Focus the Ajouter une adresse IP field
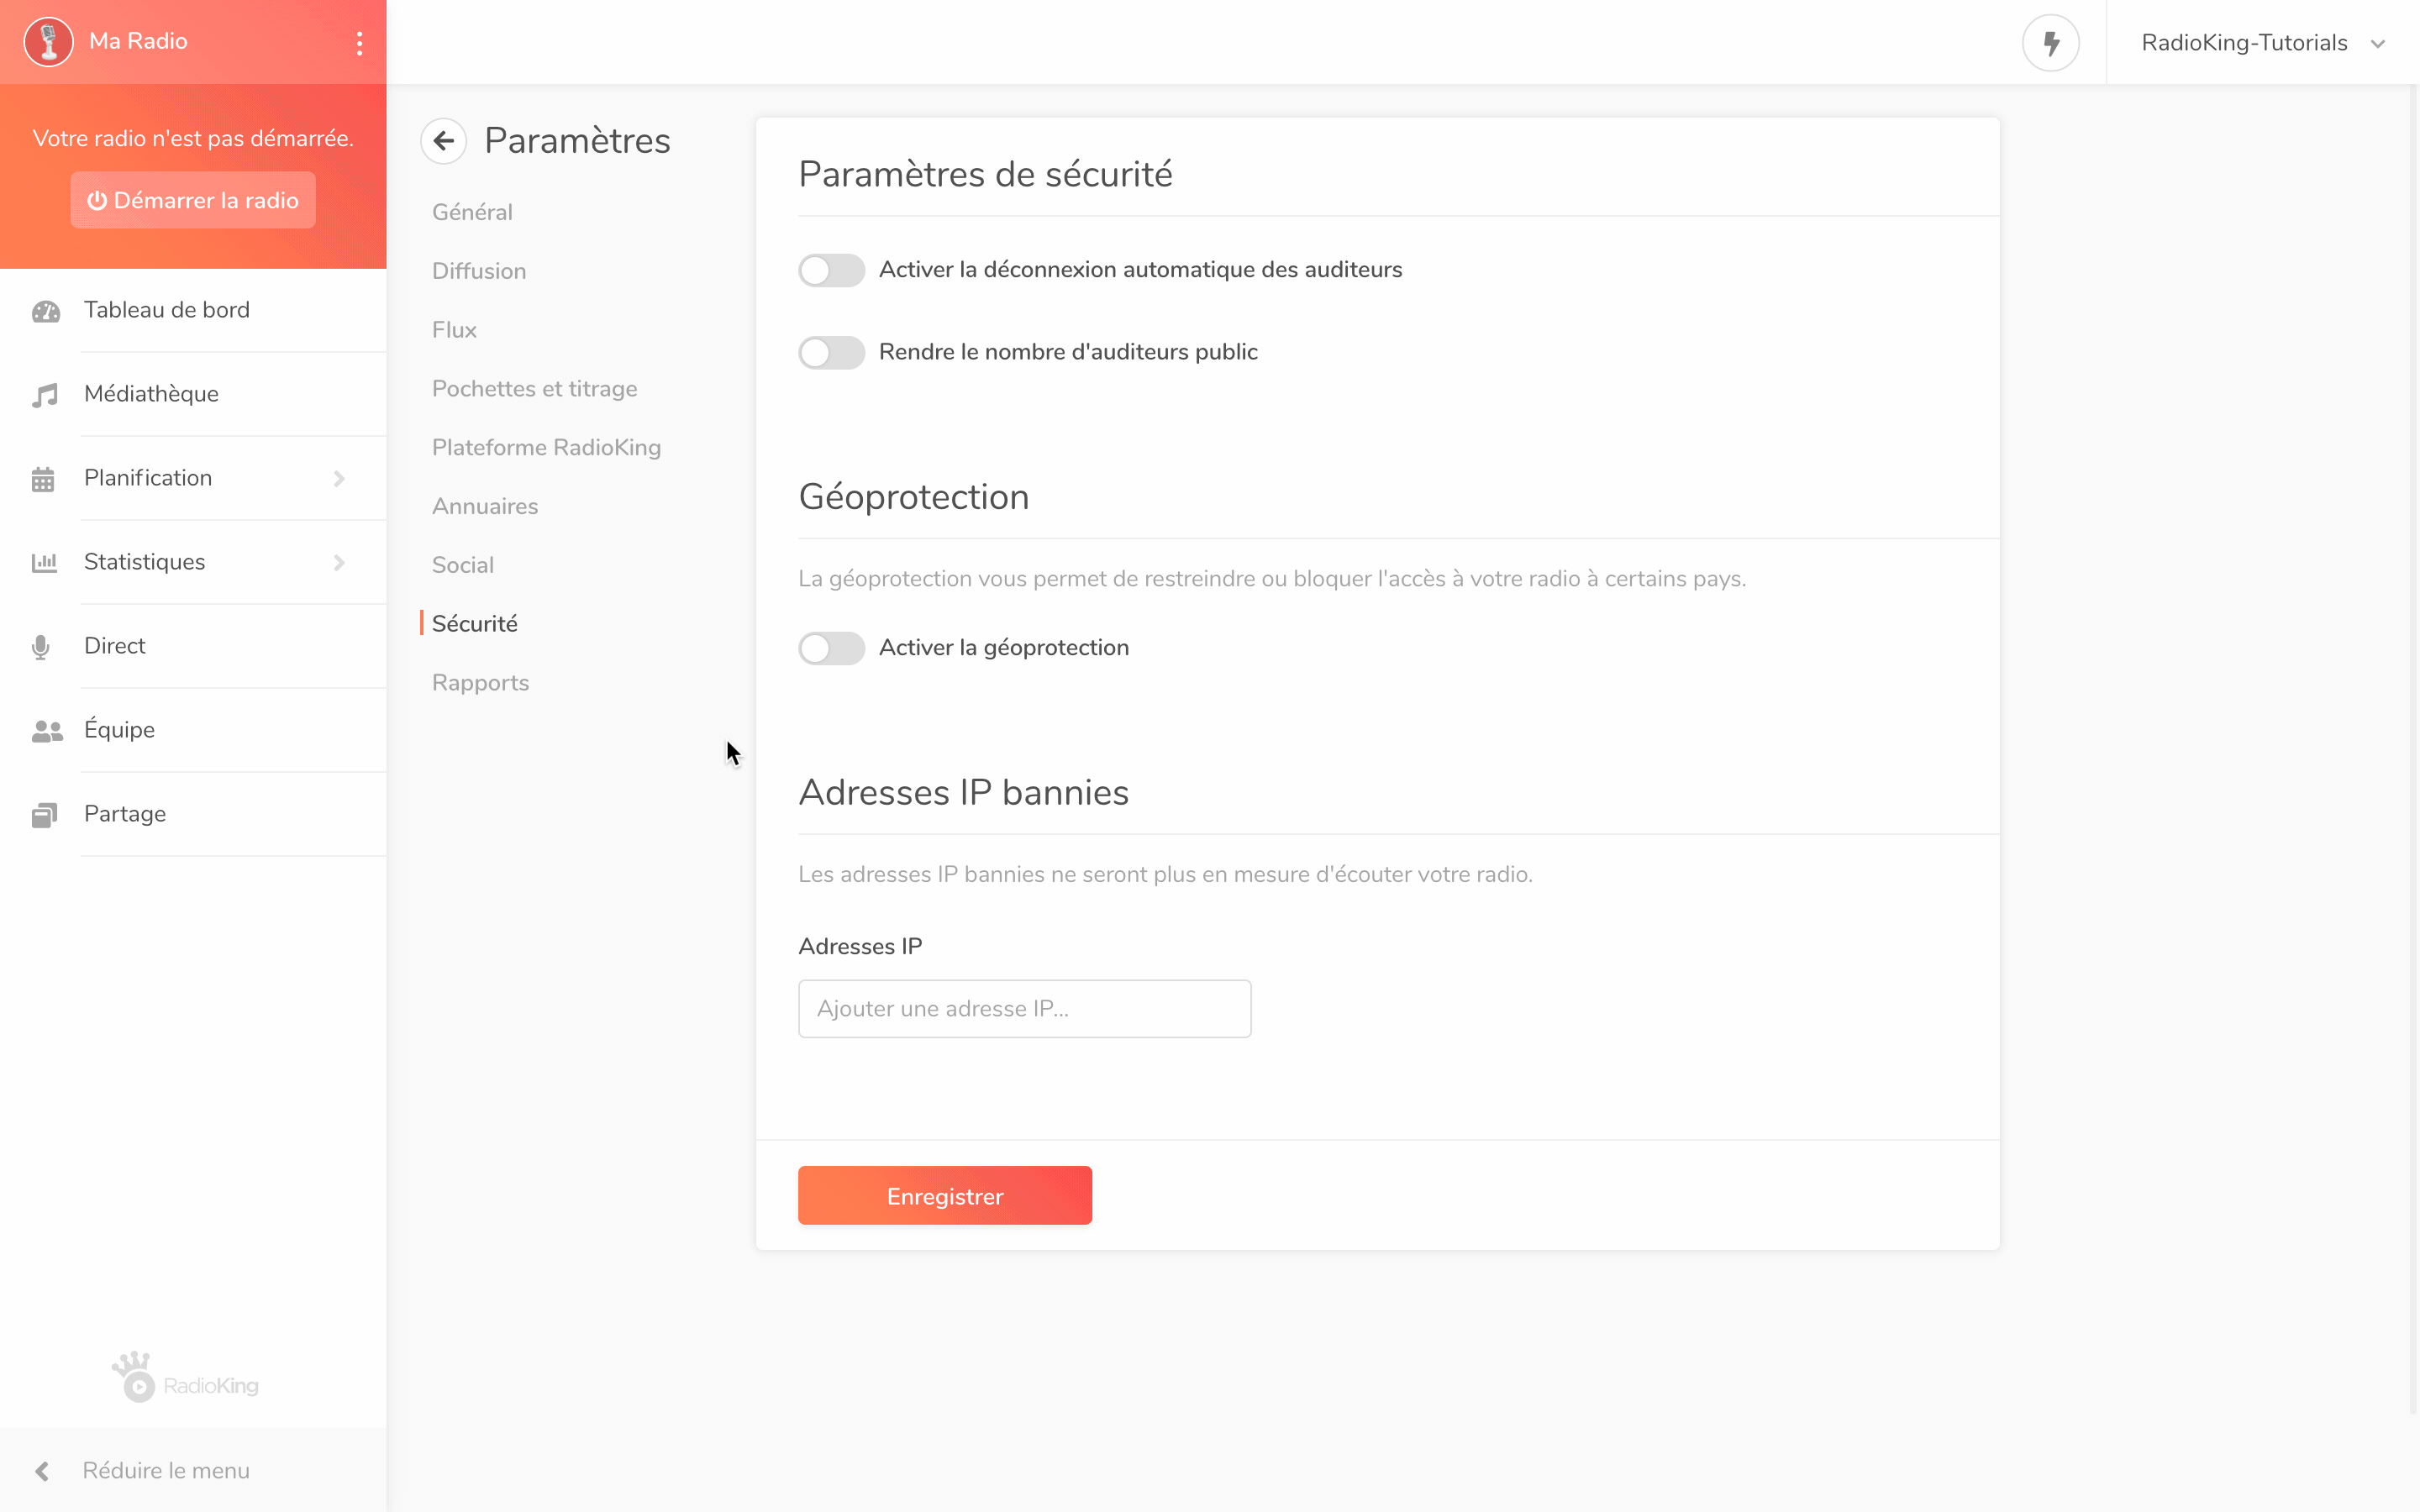2420x1512 pixels. click(1024, 1008)
